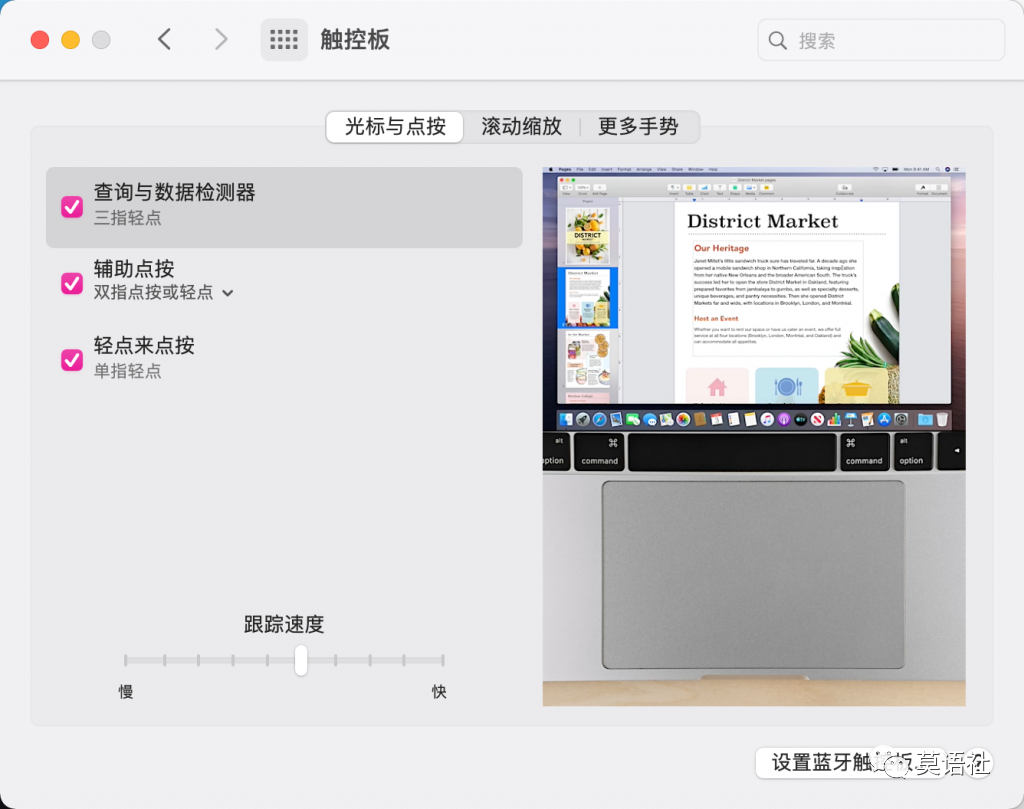Select the 光标与点按 tab
This screenshot has height=809, width=1024.
click(395, 127)
